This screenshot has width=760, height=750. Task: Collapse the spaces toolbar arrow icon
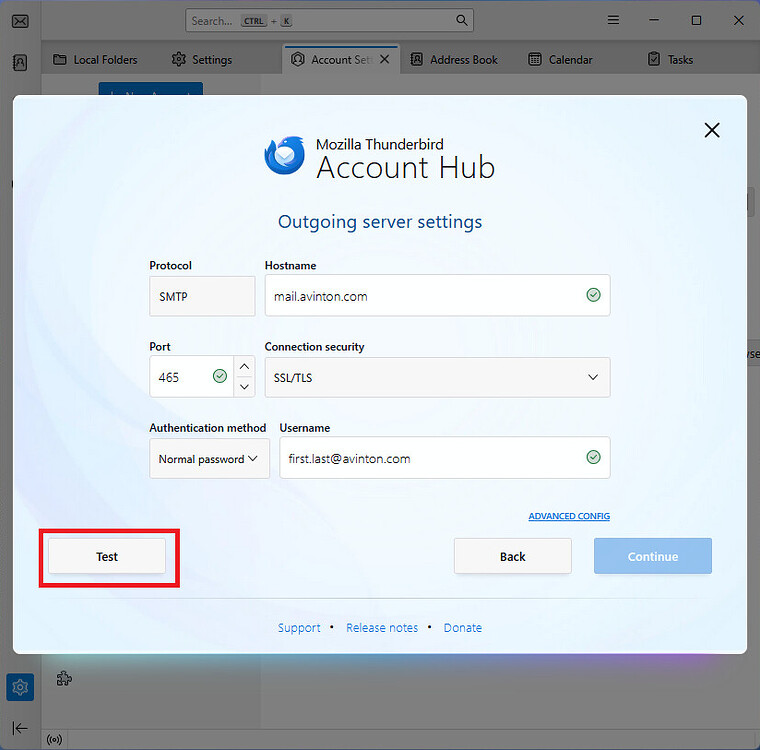20,728
